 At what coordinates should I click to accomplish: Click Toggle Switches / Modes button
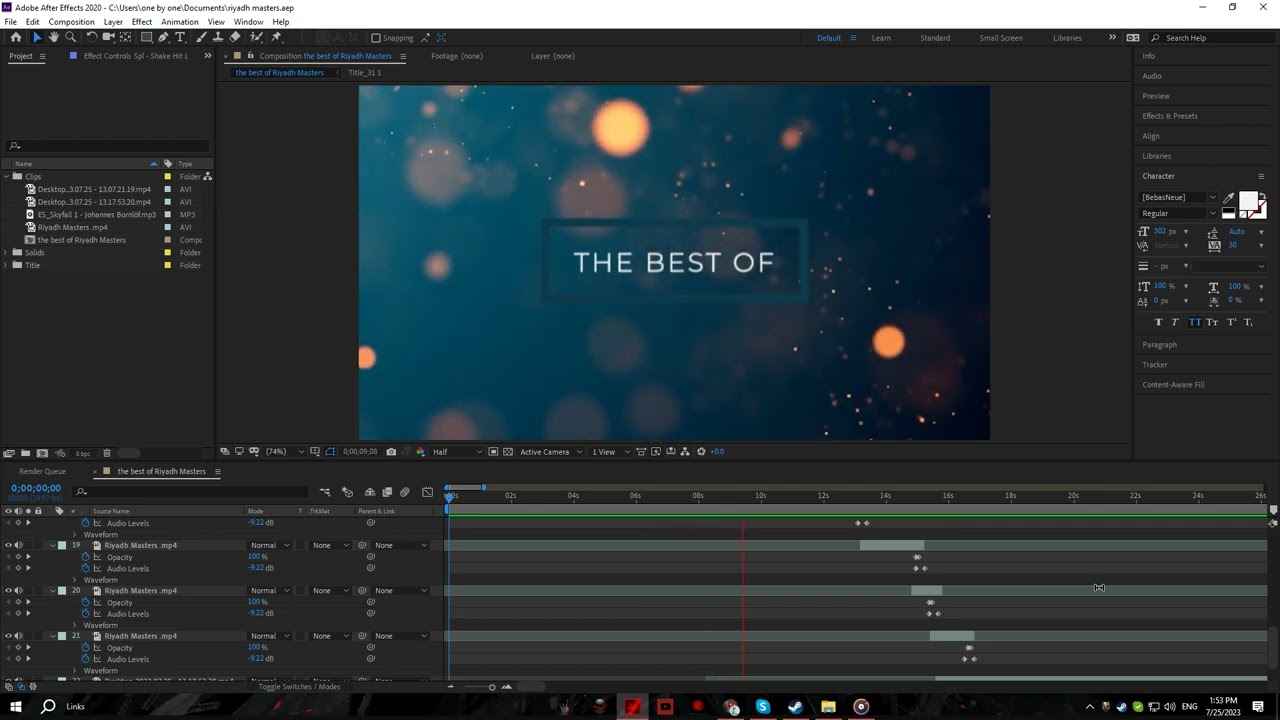click(x=299, y=687)
